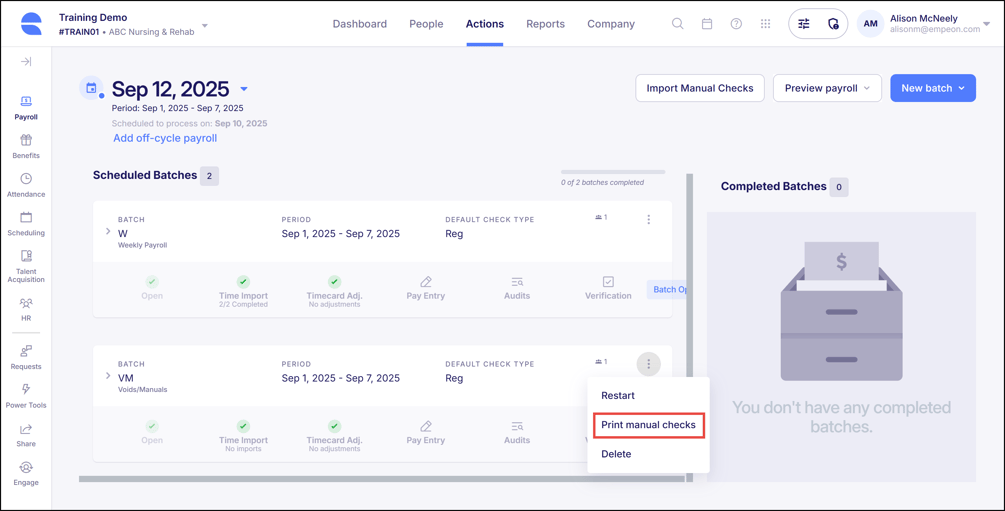This screenshot has height=511, width=1005.
Task: Open the Preview payroll dropdown
Action: 827,88
